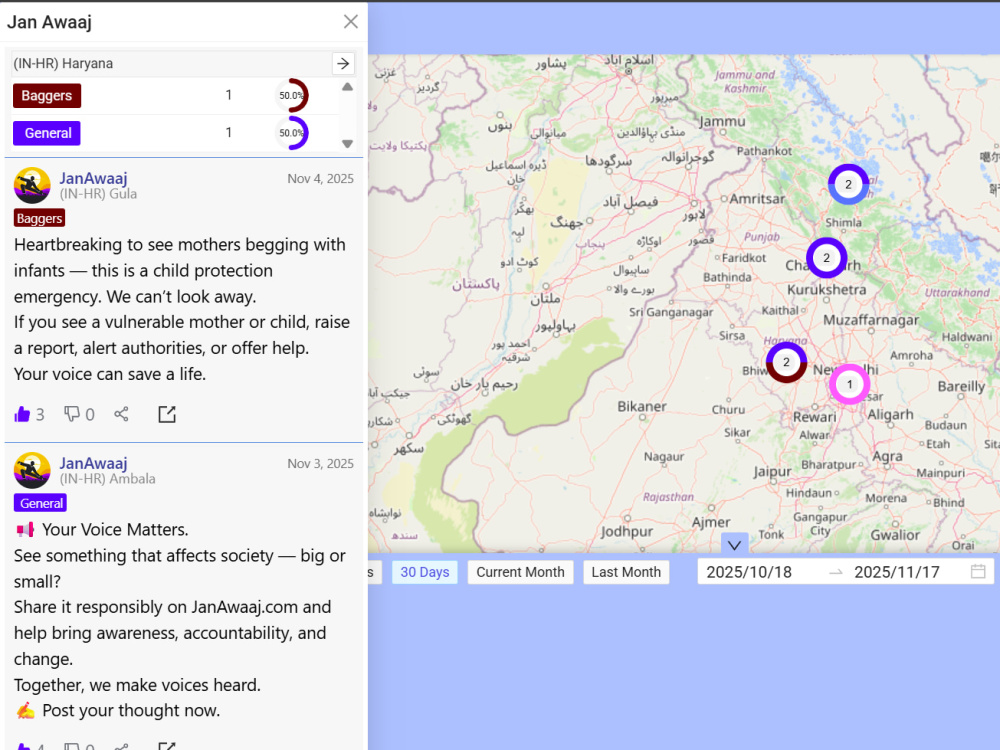Viewport: 1000px width, 750px height.
Task: Close the Jan Awaaj panel
Action: (x=351, y=22)
